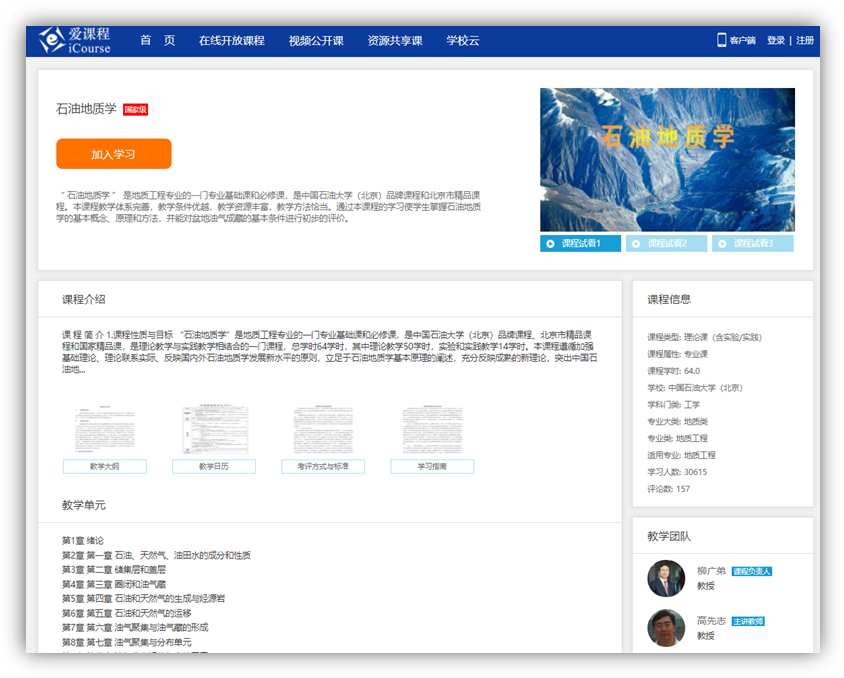Image resolution: width=844 pixels, height=678 pixels.
Task: Click the mobile client phone icon
Action: 721,40
